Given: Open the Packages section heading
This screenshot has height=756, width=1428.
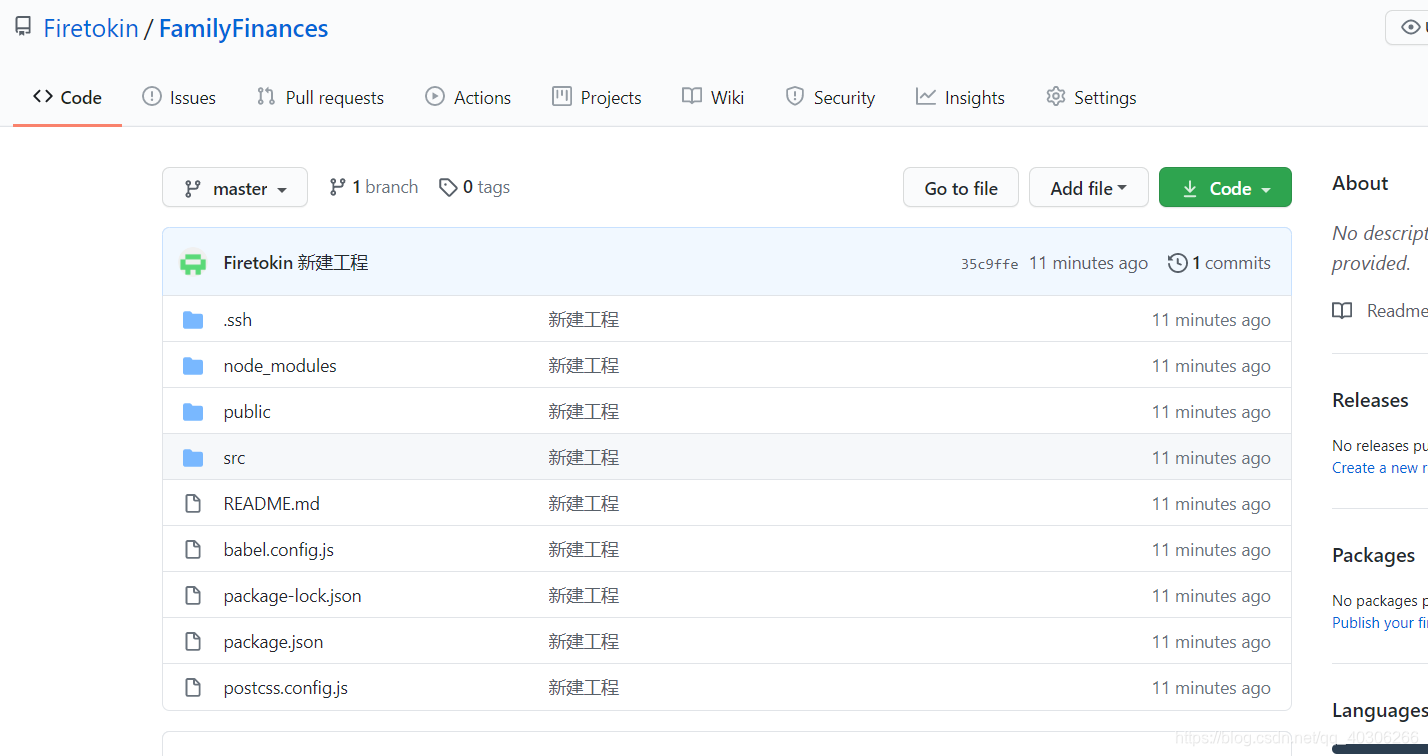Looking at the screenshot, I should [x=1373, y=555].
